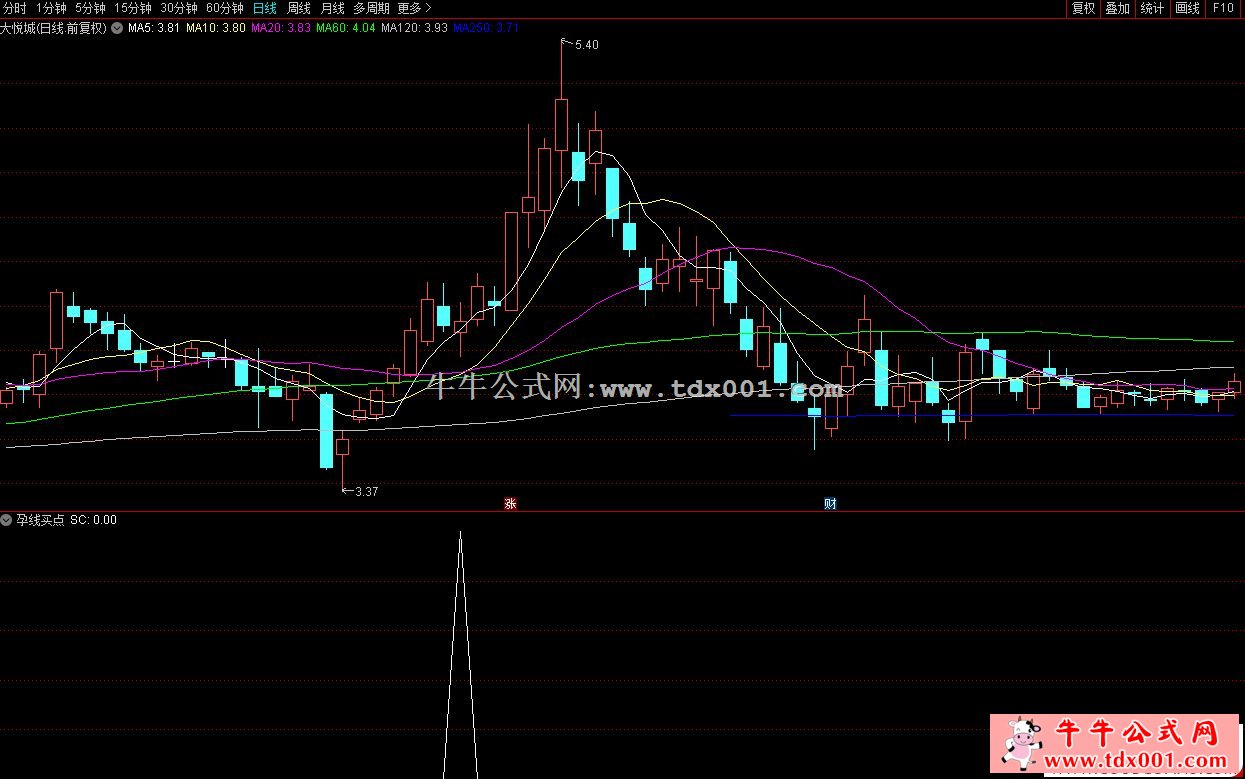1245x779 pixels.
Task: Click the MA120: 3.93 label
Action: point(415,28)
